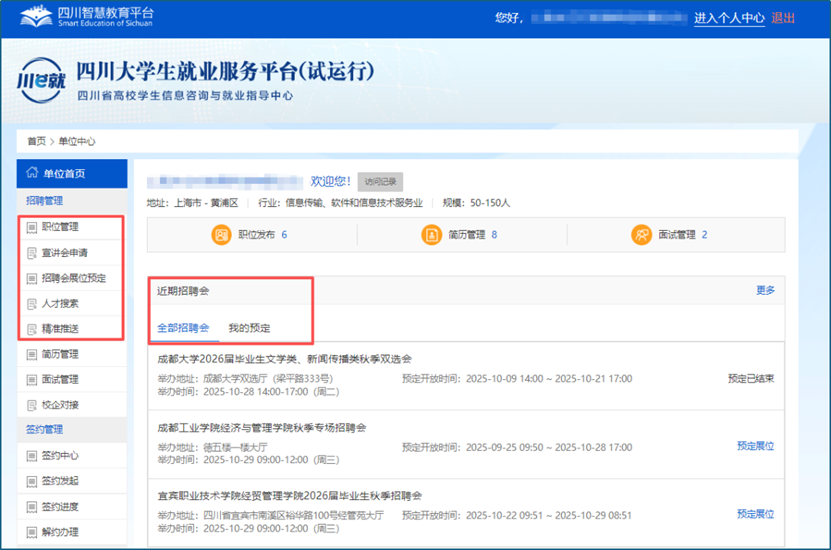Click the 访问记录 button
Viewport: 831px width, 550px height.
tap(380, 182)
